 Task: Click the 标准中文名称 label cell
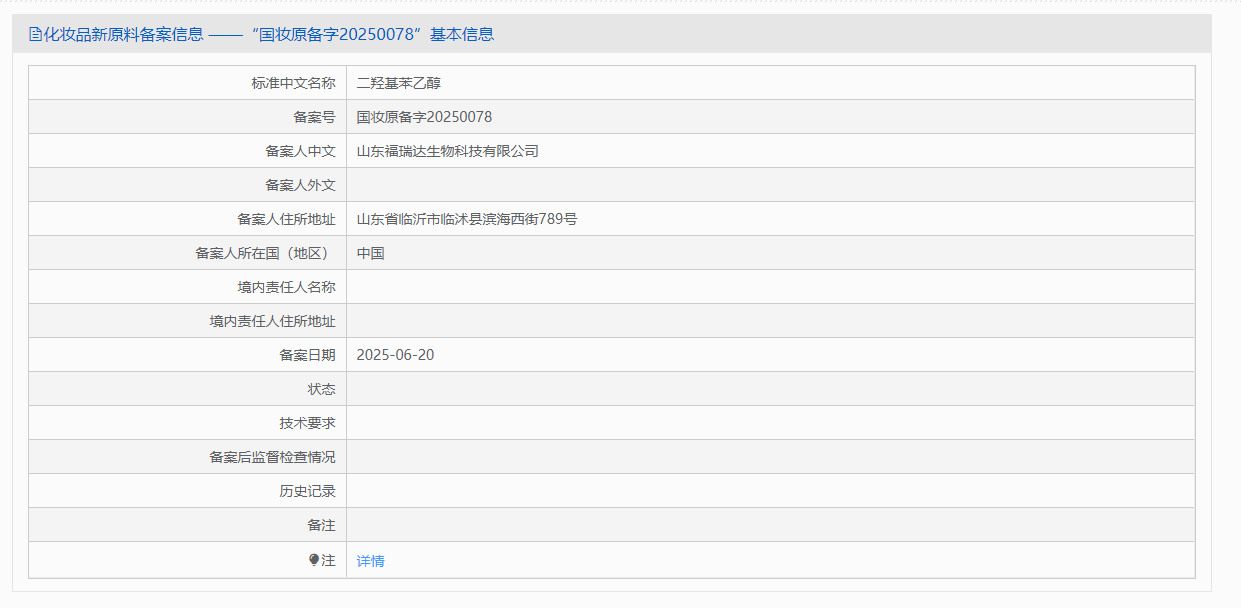[294, 82]
